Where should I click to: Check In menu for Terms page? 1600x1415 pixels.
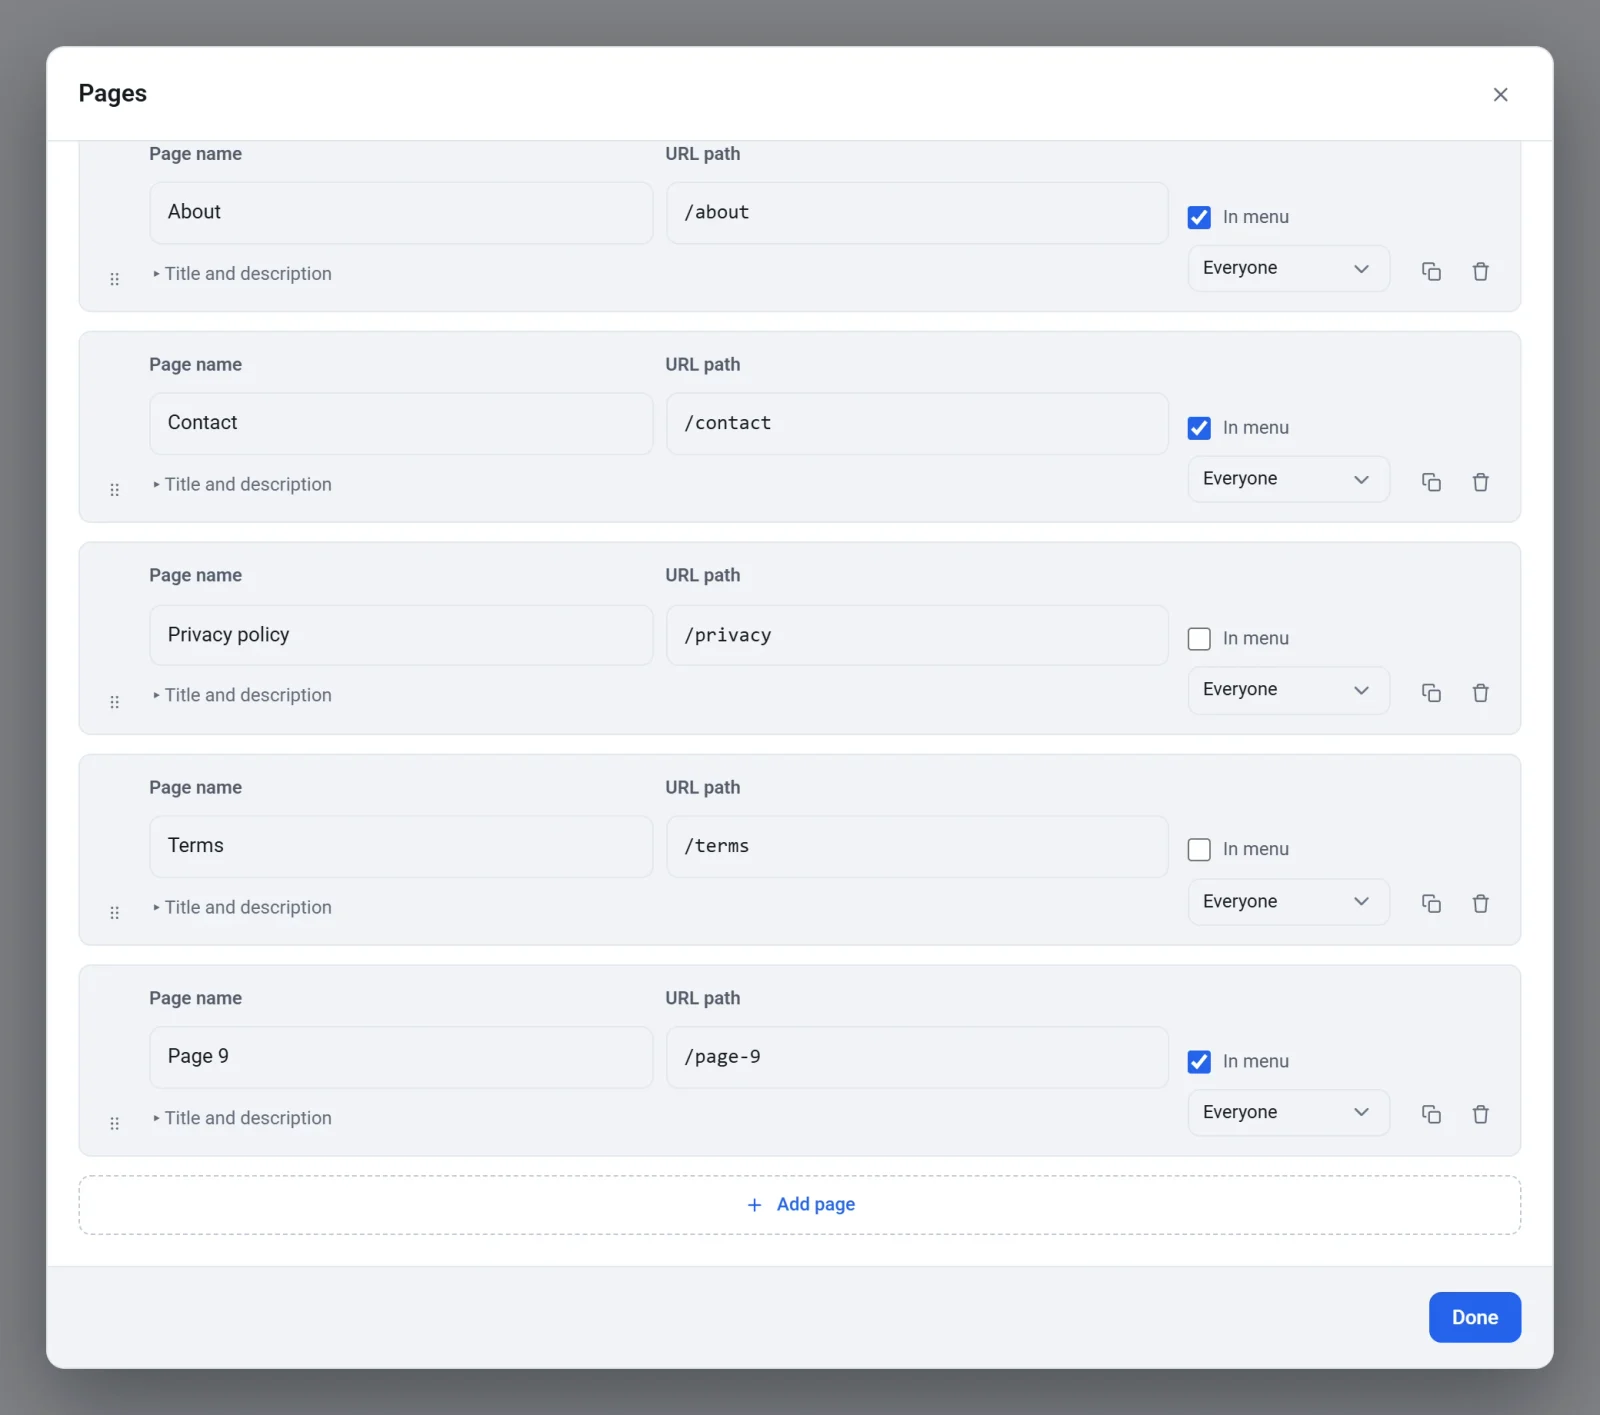click(1199, 850)
